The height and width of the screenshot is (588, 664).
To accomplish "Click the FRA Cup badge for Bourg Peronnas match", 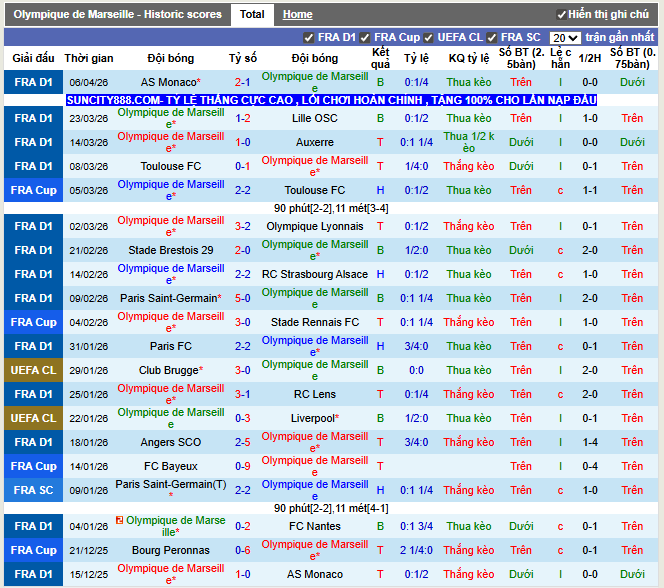I will tap(33, 550).
